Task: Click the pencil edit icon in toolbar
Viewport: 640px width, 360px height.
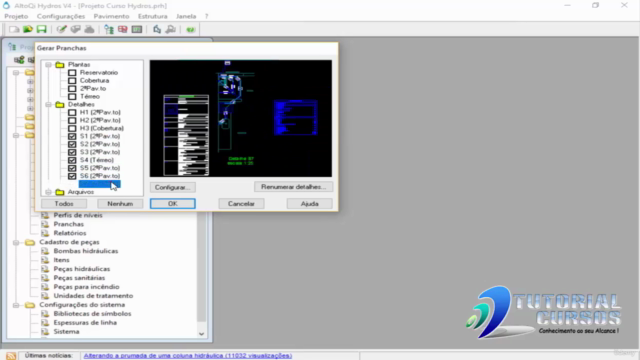Action: [62, 29]
